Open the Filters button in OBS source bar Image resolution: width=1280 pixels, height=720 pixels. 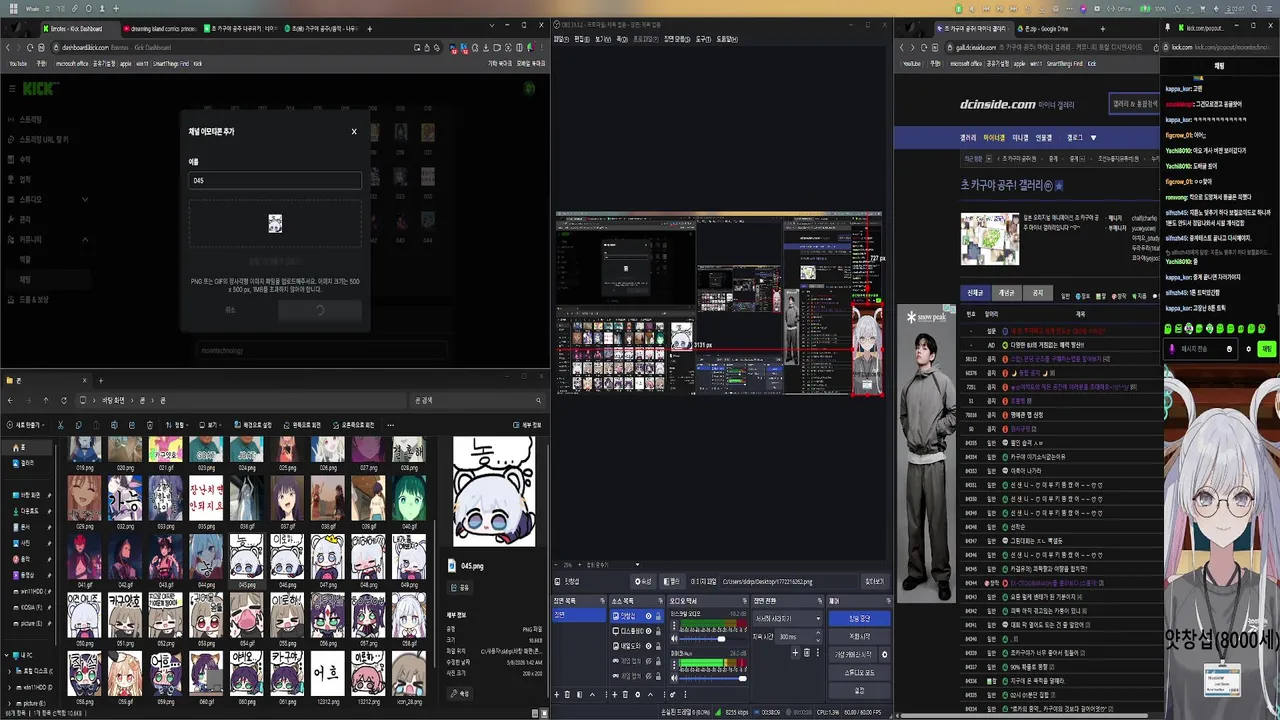672,581
